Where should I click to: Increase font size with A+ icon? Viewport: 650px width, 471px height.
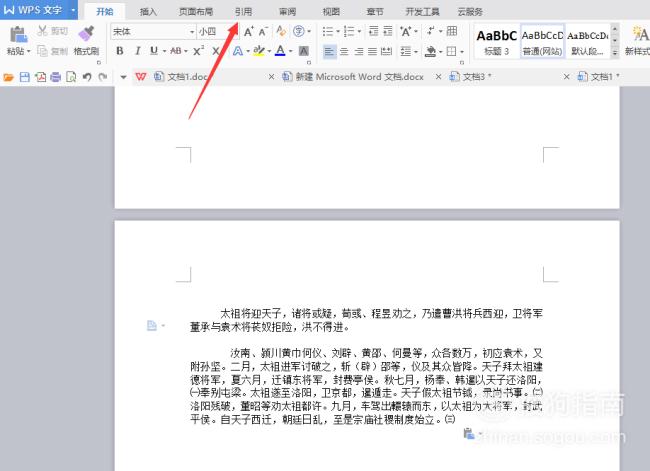[249, 31]
